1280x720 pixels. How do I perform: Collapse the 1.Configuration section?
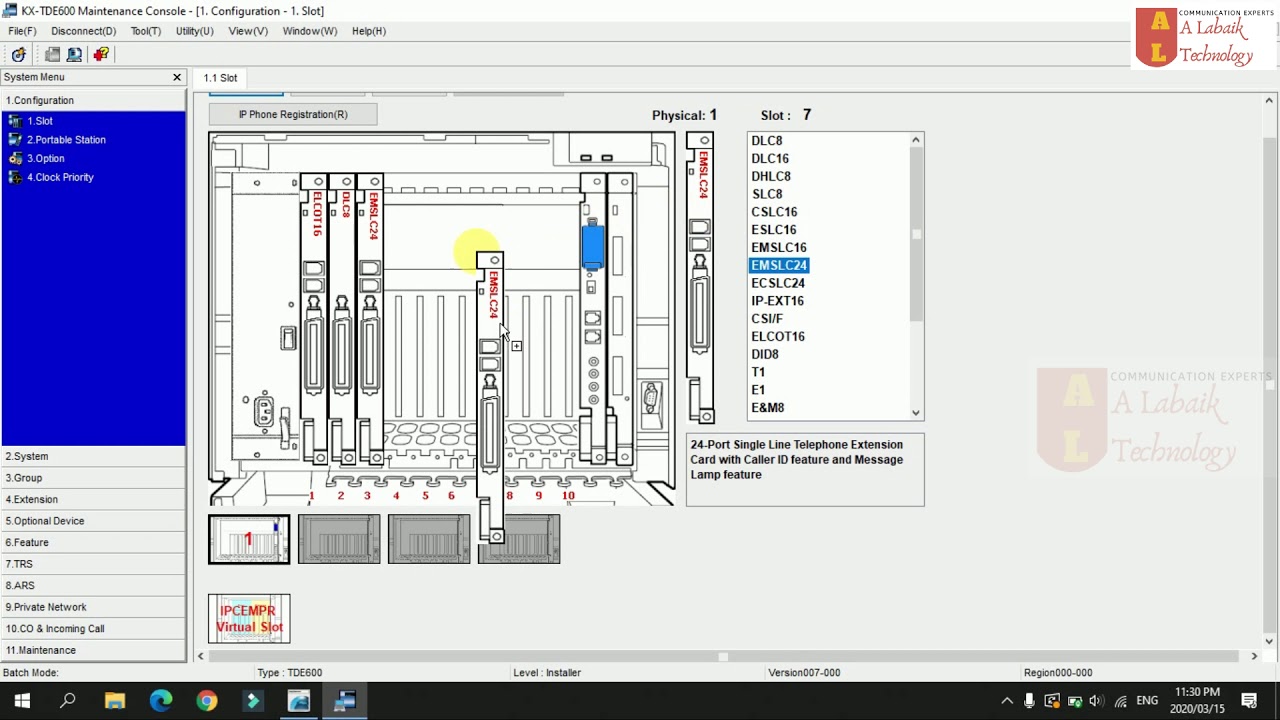[93, 100]
